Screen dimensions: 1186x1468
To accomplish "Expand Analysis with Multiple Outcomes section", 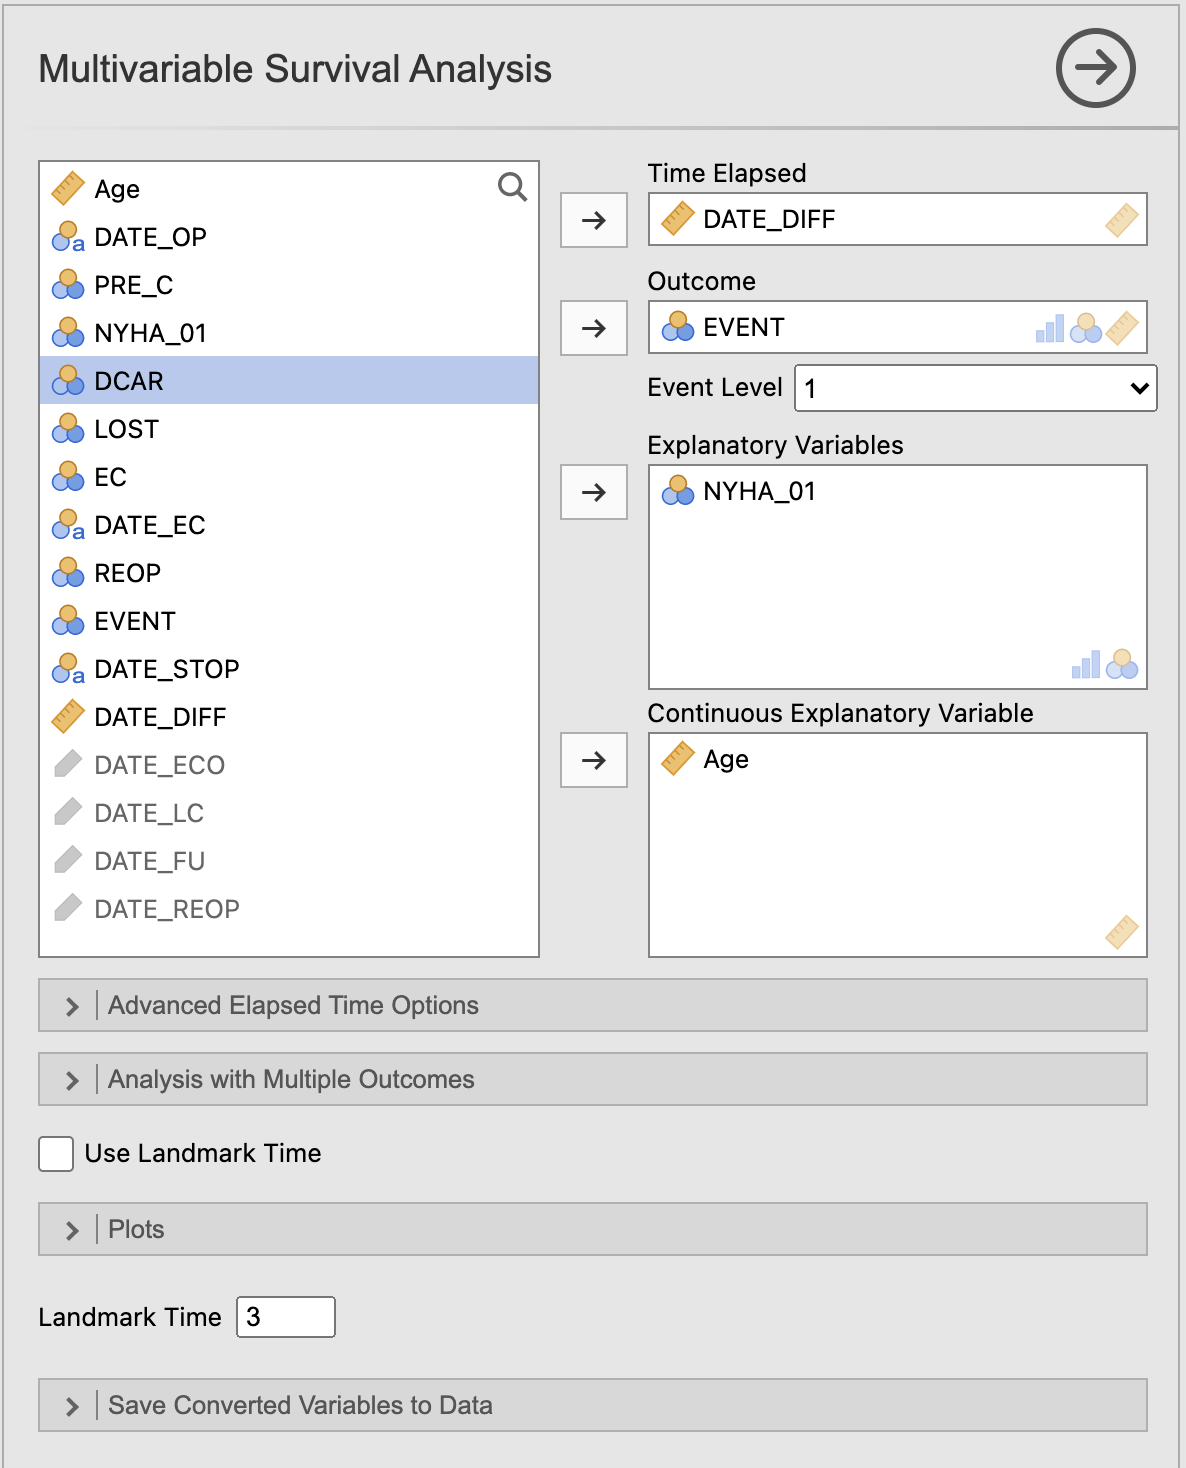I will (x=593, y=1079).
